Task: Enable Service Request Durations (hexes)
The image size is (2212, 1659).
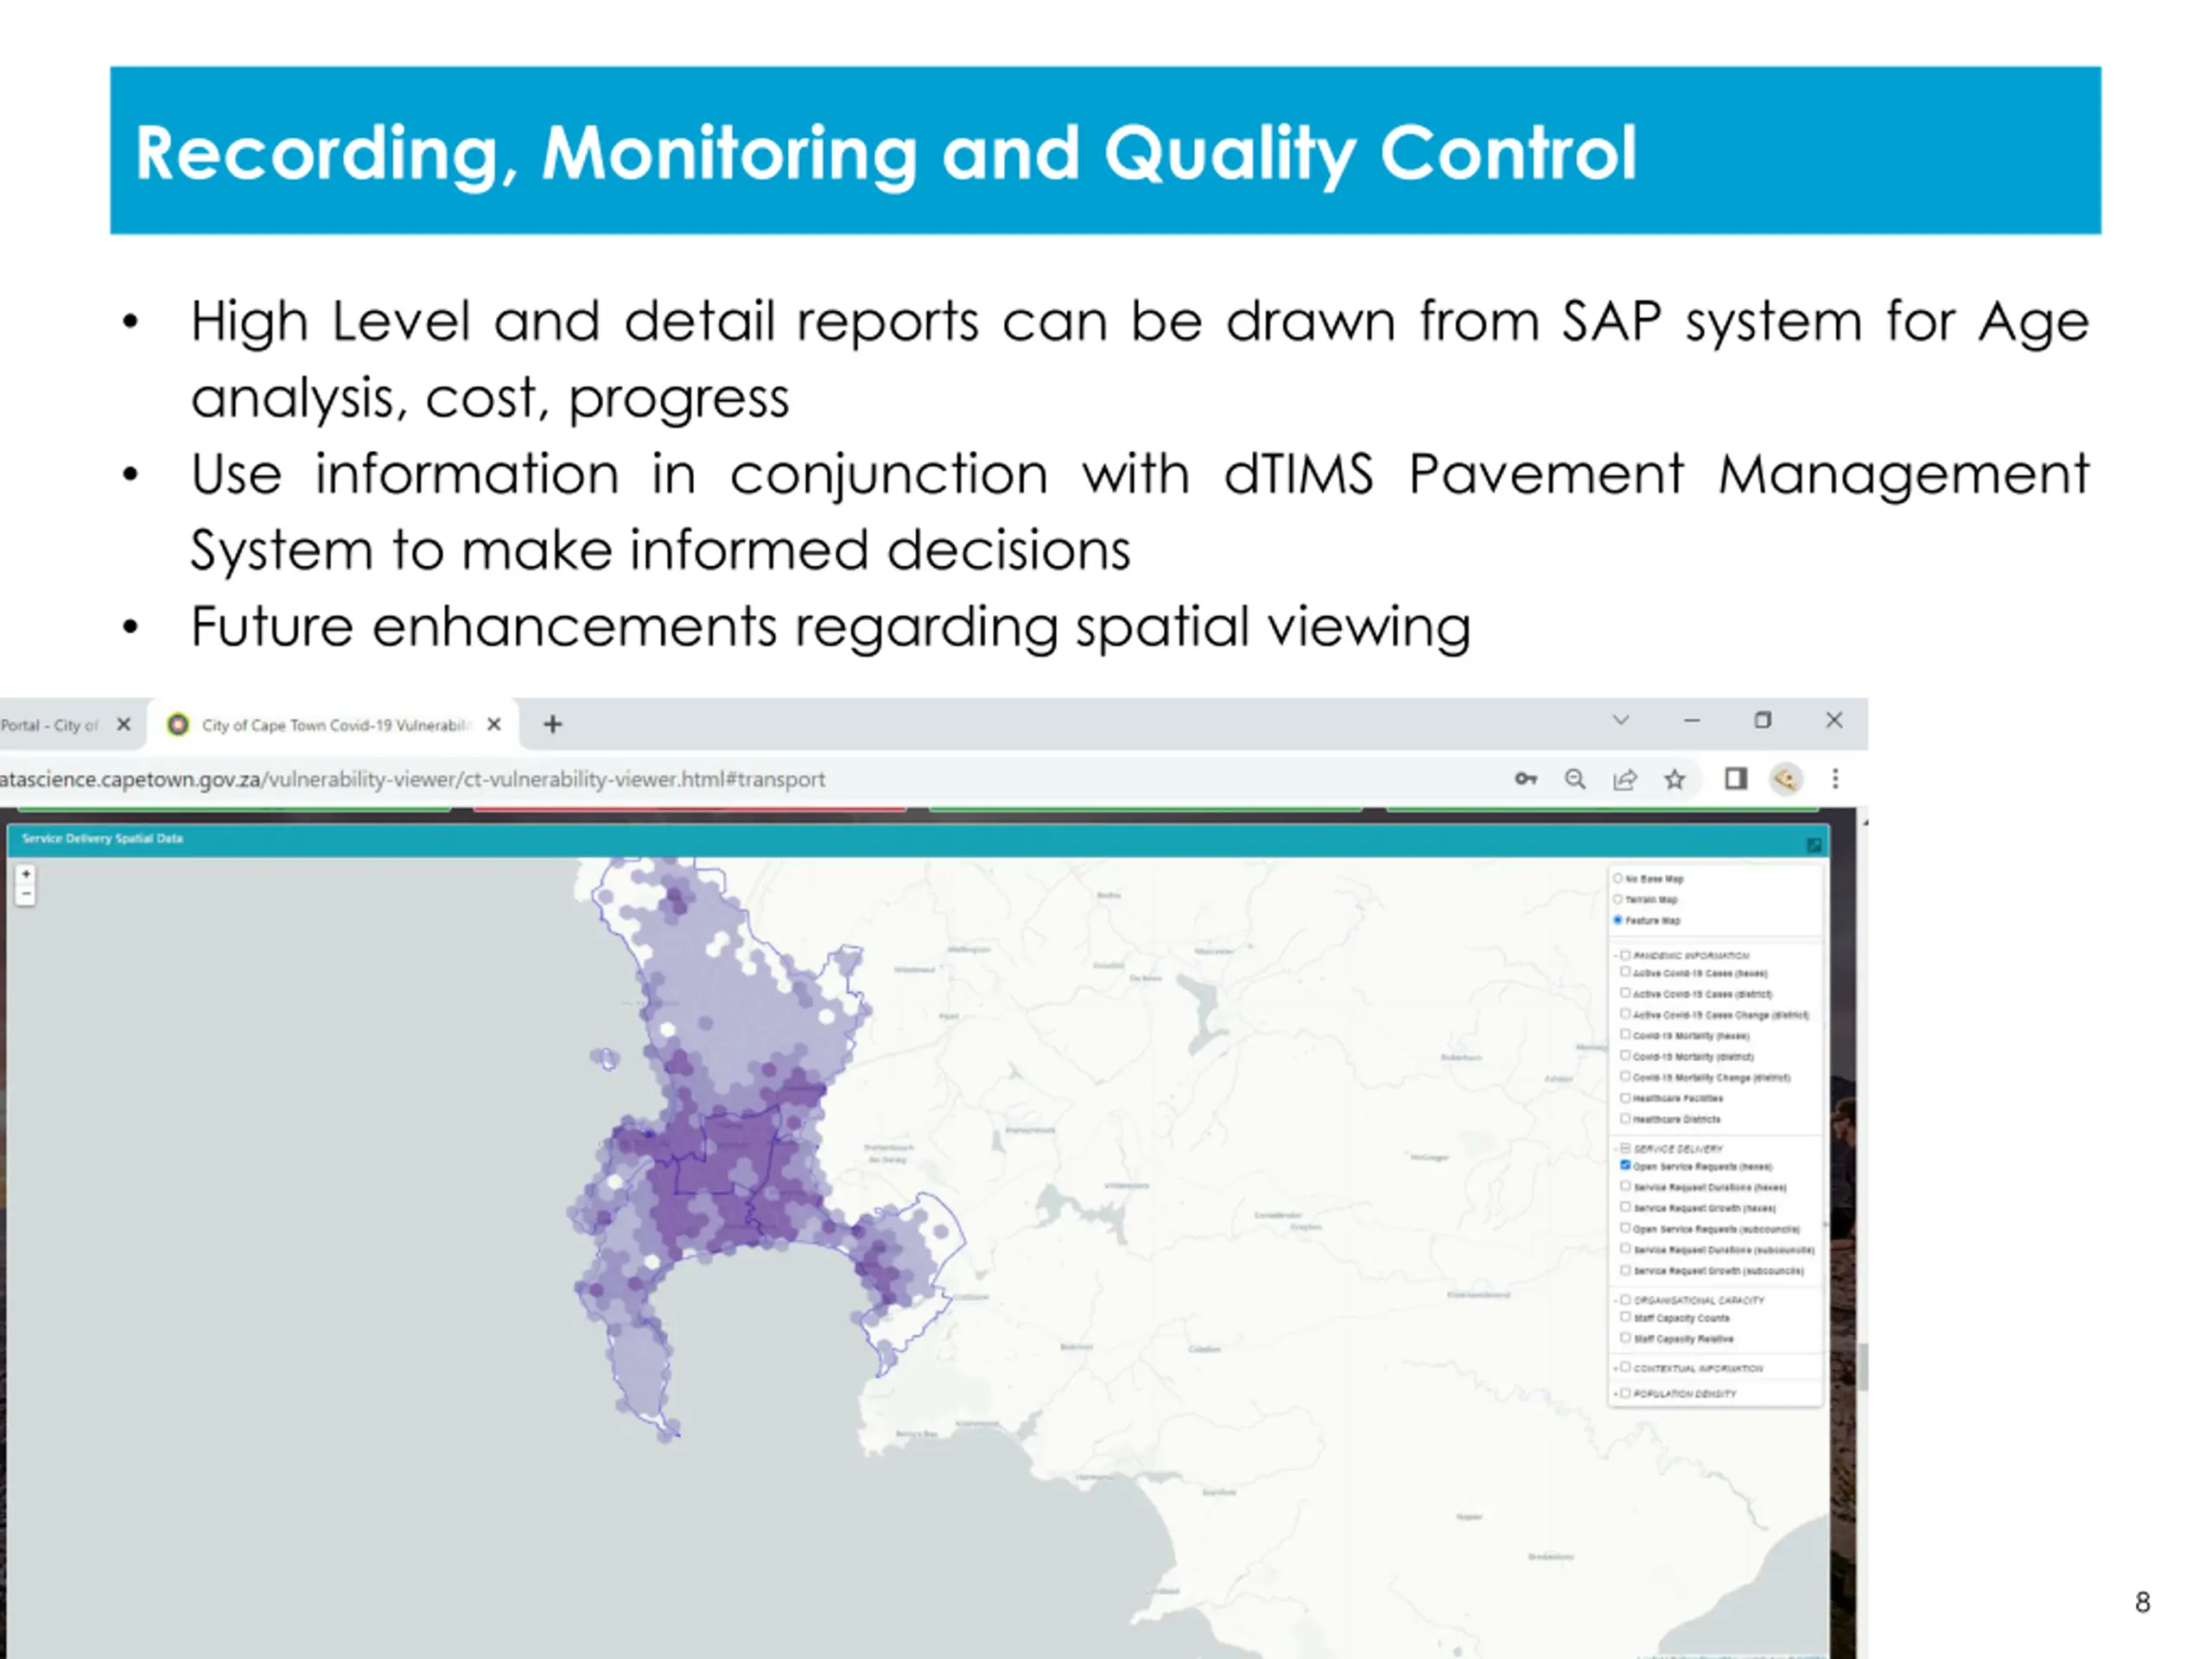Action: (x=1625, y=1186)
